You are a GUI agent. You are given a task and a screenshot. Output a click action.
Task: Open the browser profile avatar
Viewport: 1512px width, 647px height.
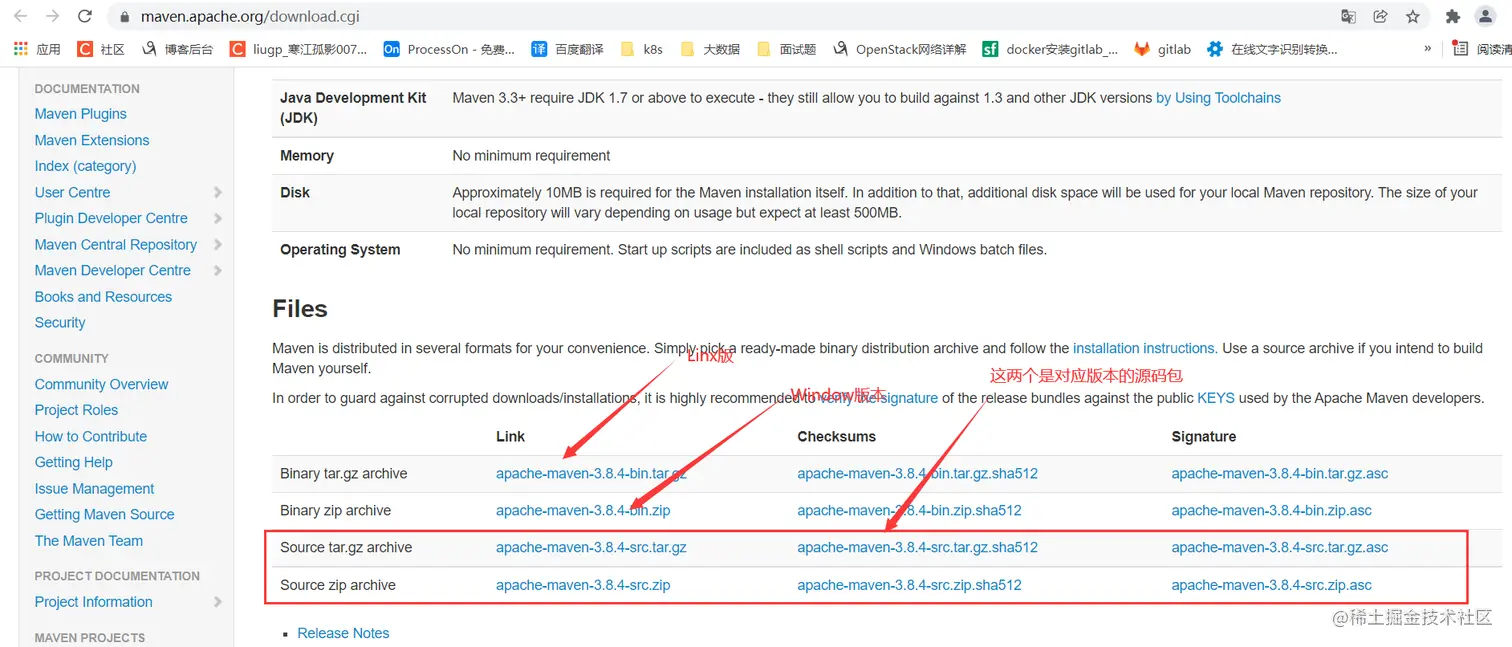(x=1487, y=16)
